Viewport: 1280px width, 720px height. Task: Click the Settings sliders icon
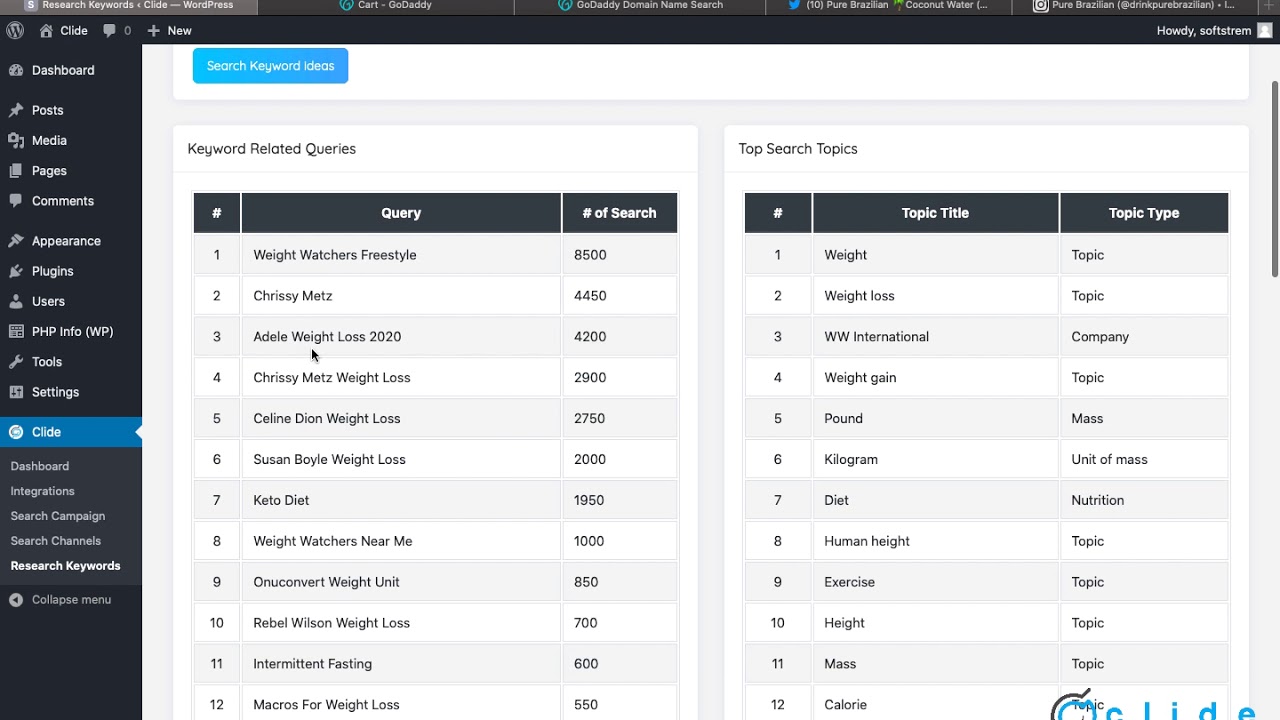pos(15,392)
